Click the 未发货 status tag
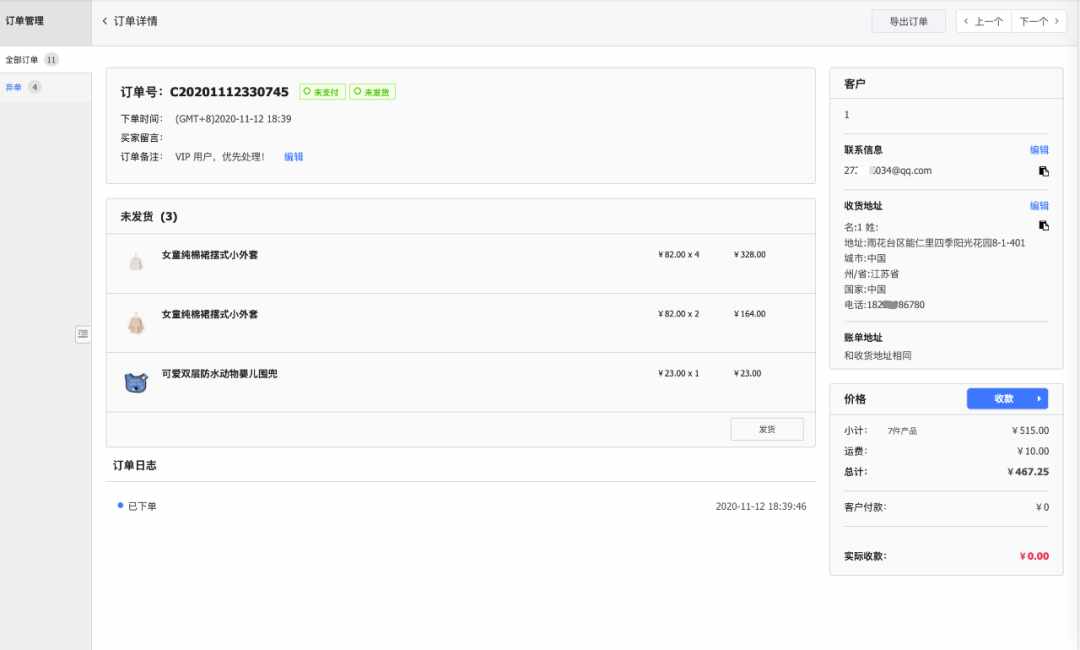Image resolution: width=1080 pixels, height=650 pixels. tap(372, 92)
